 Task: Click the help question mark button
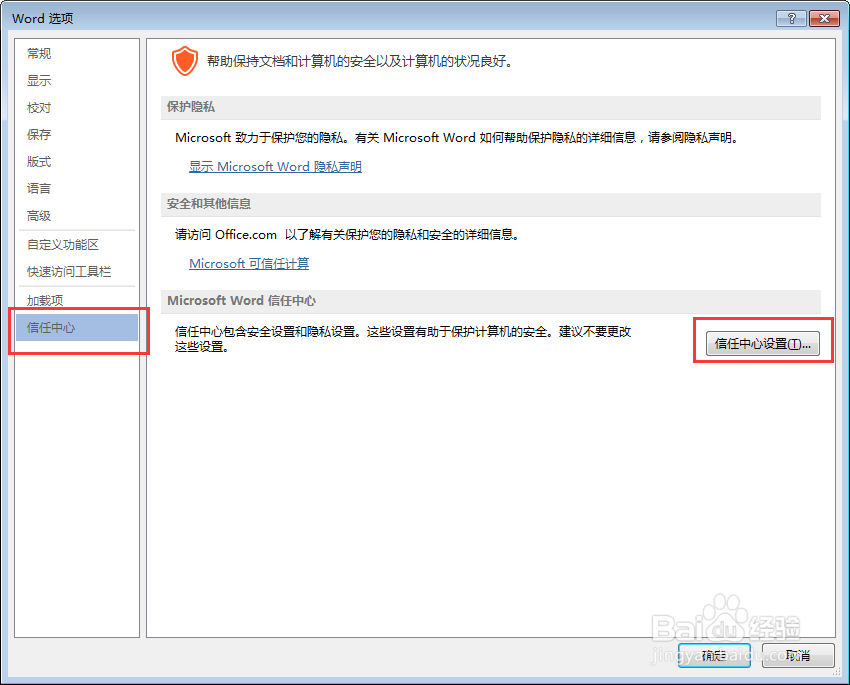click(791, 18)
